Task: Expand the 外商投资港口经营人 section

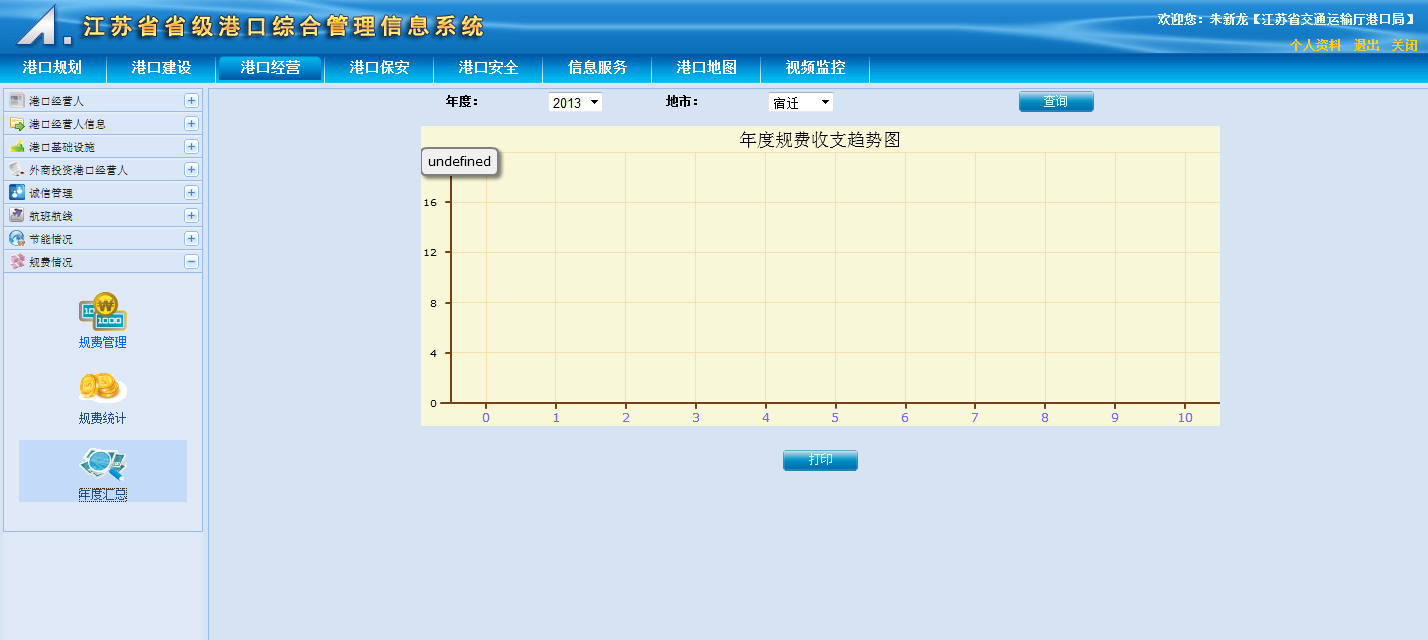Action: 191,170
